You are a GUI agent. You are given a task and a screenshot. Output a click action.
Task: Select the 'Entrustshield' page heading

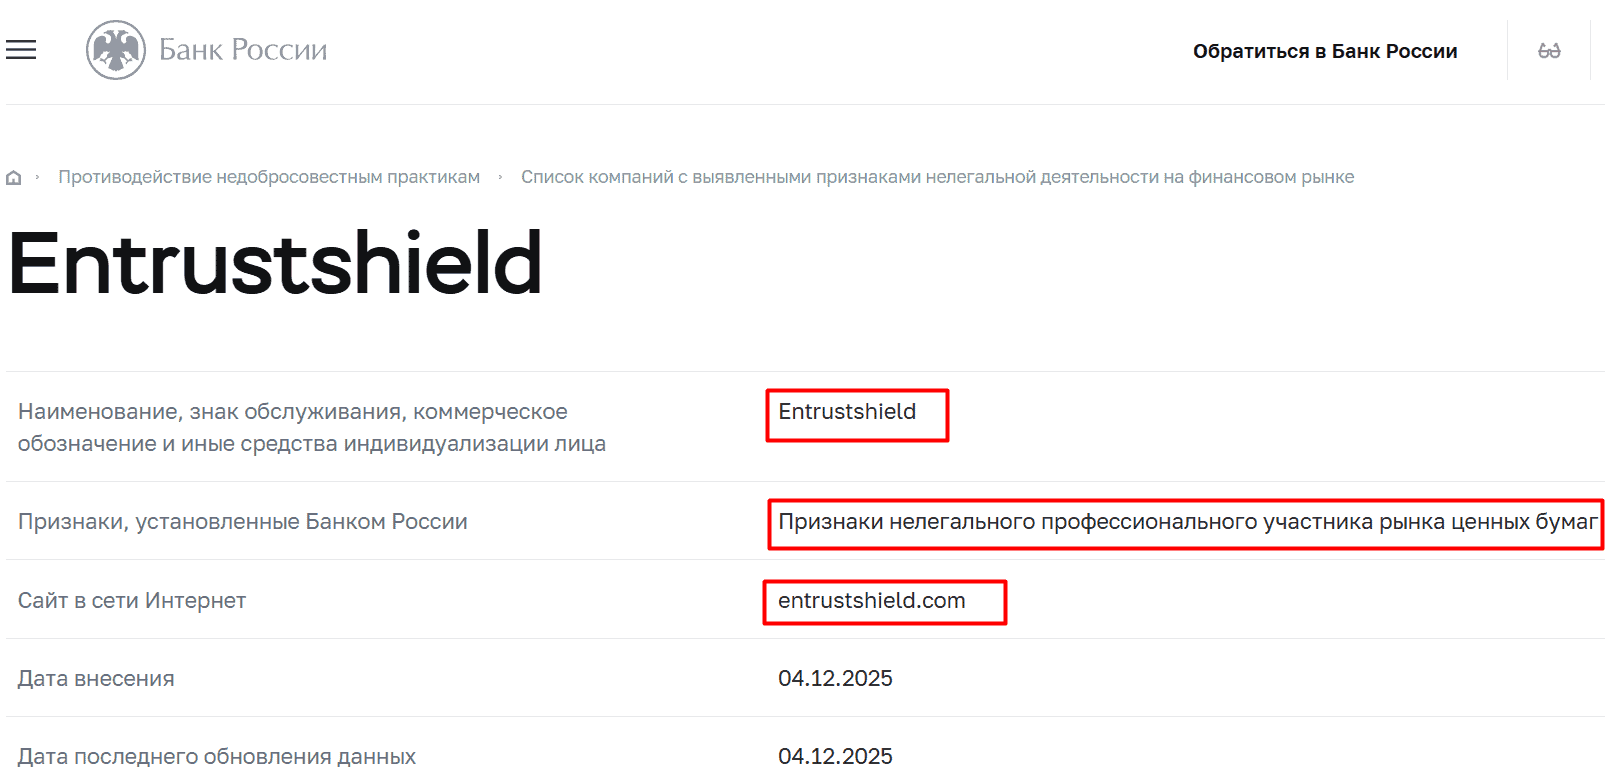click(273, 262)
